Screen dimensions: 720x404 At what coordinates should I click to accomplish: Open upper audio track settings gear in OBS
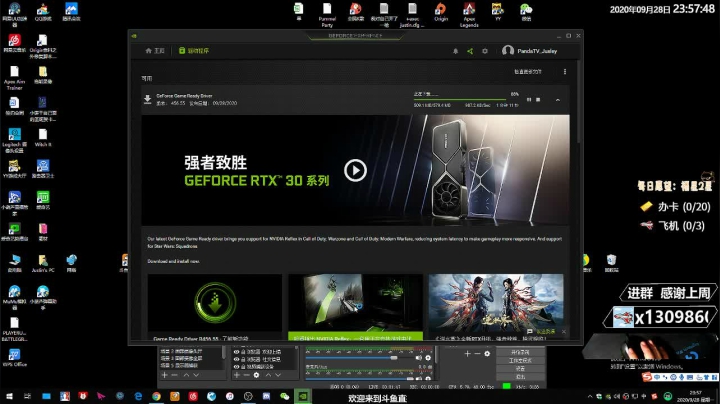click(x=428, y=358)
